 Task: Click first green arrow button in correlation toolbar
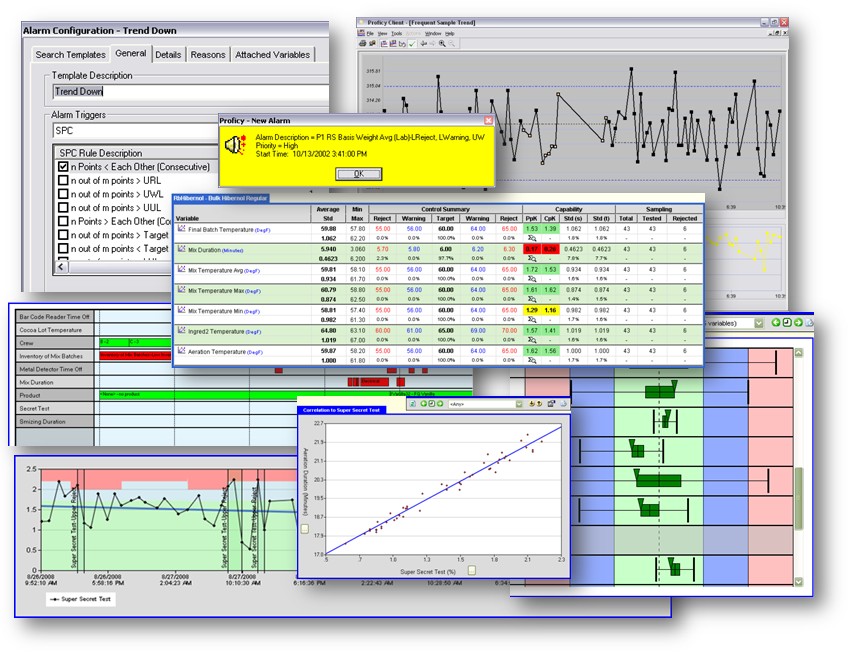click(424, 404)
